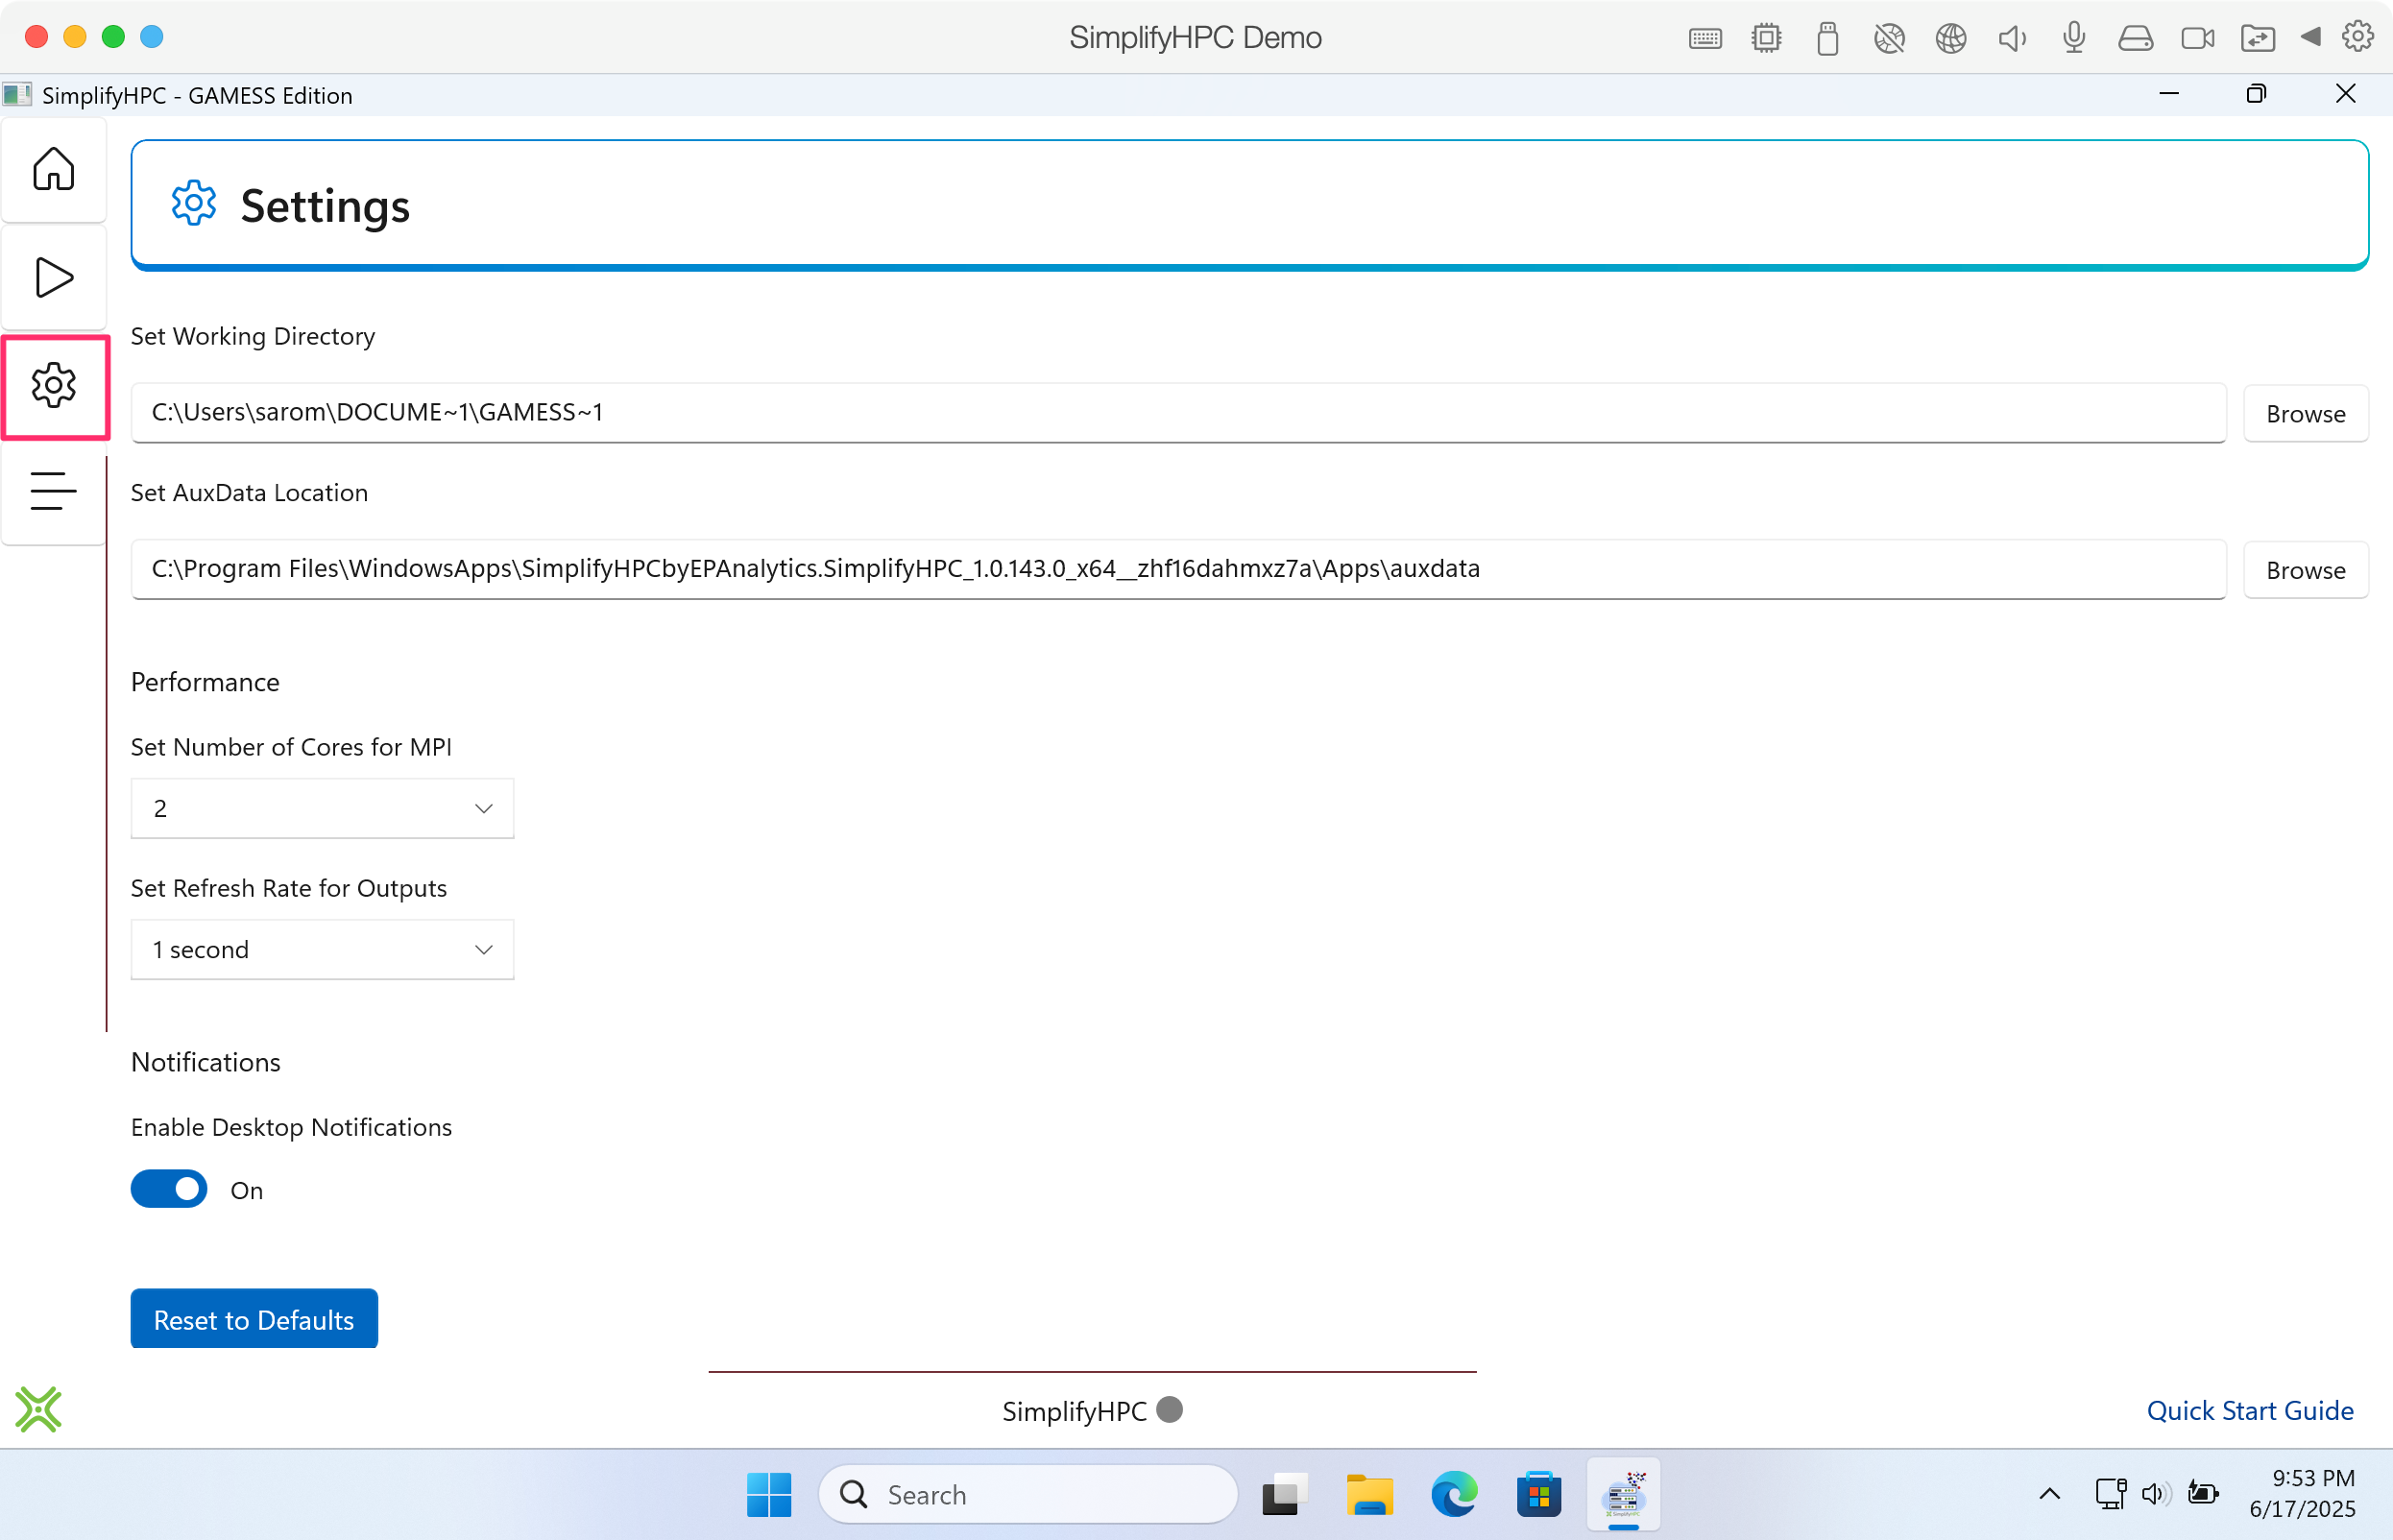
Task: Click the green X logo icon
Action: pos(38,1409)
